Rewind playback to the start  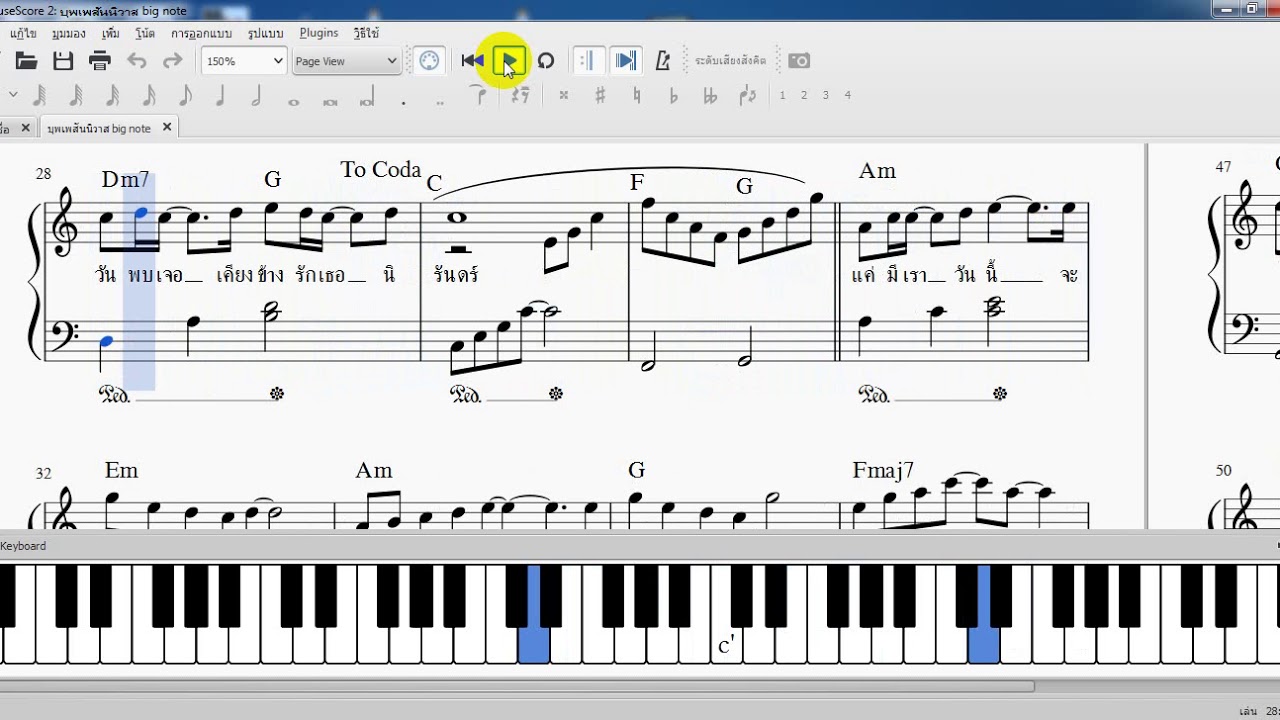(472, 61)
